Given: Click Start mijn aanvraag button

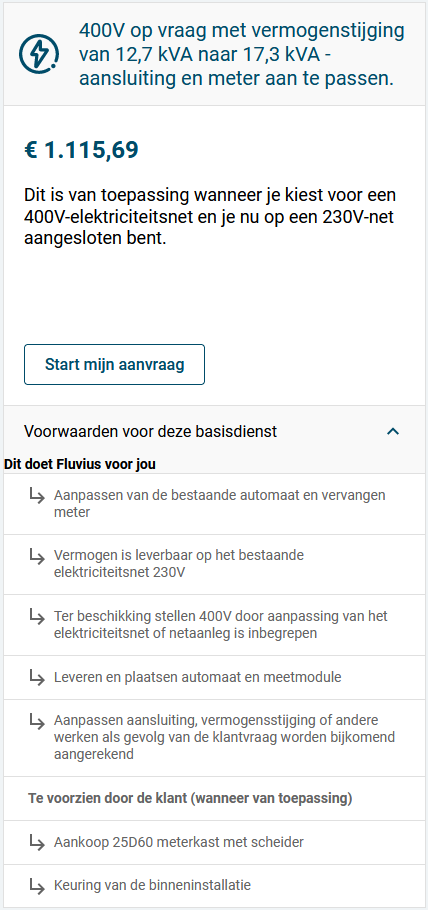Looking at the screenshot, I should point(114,364).
